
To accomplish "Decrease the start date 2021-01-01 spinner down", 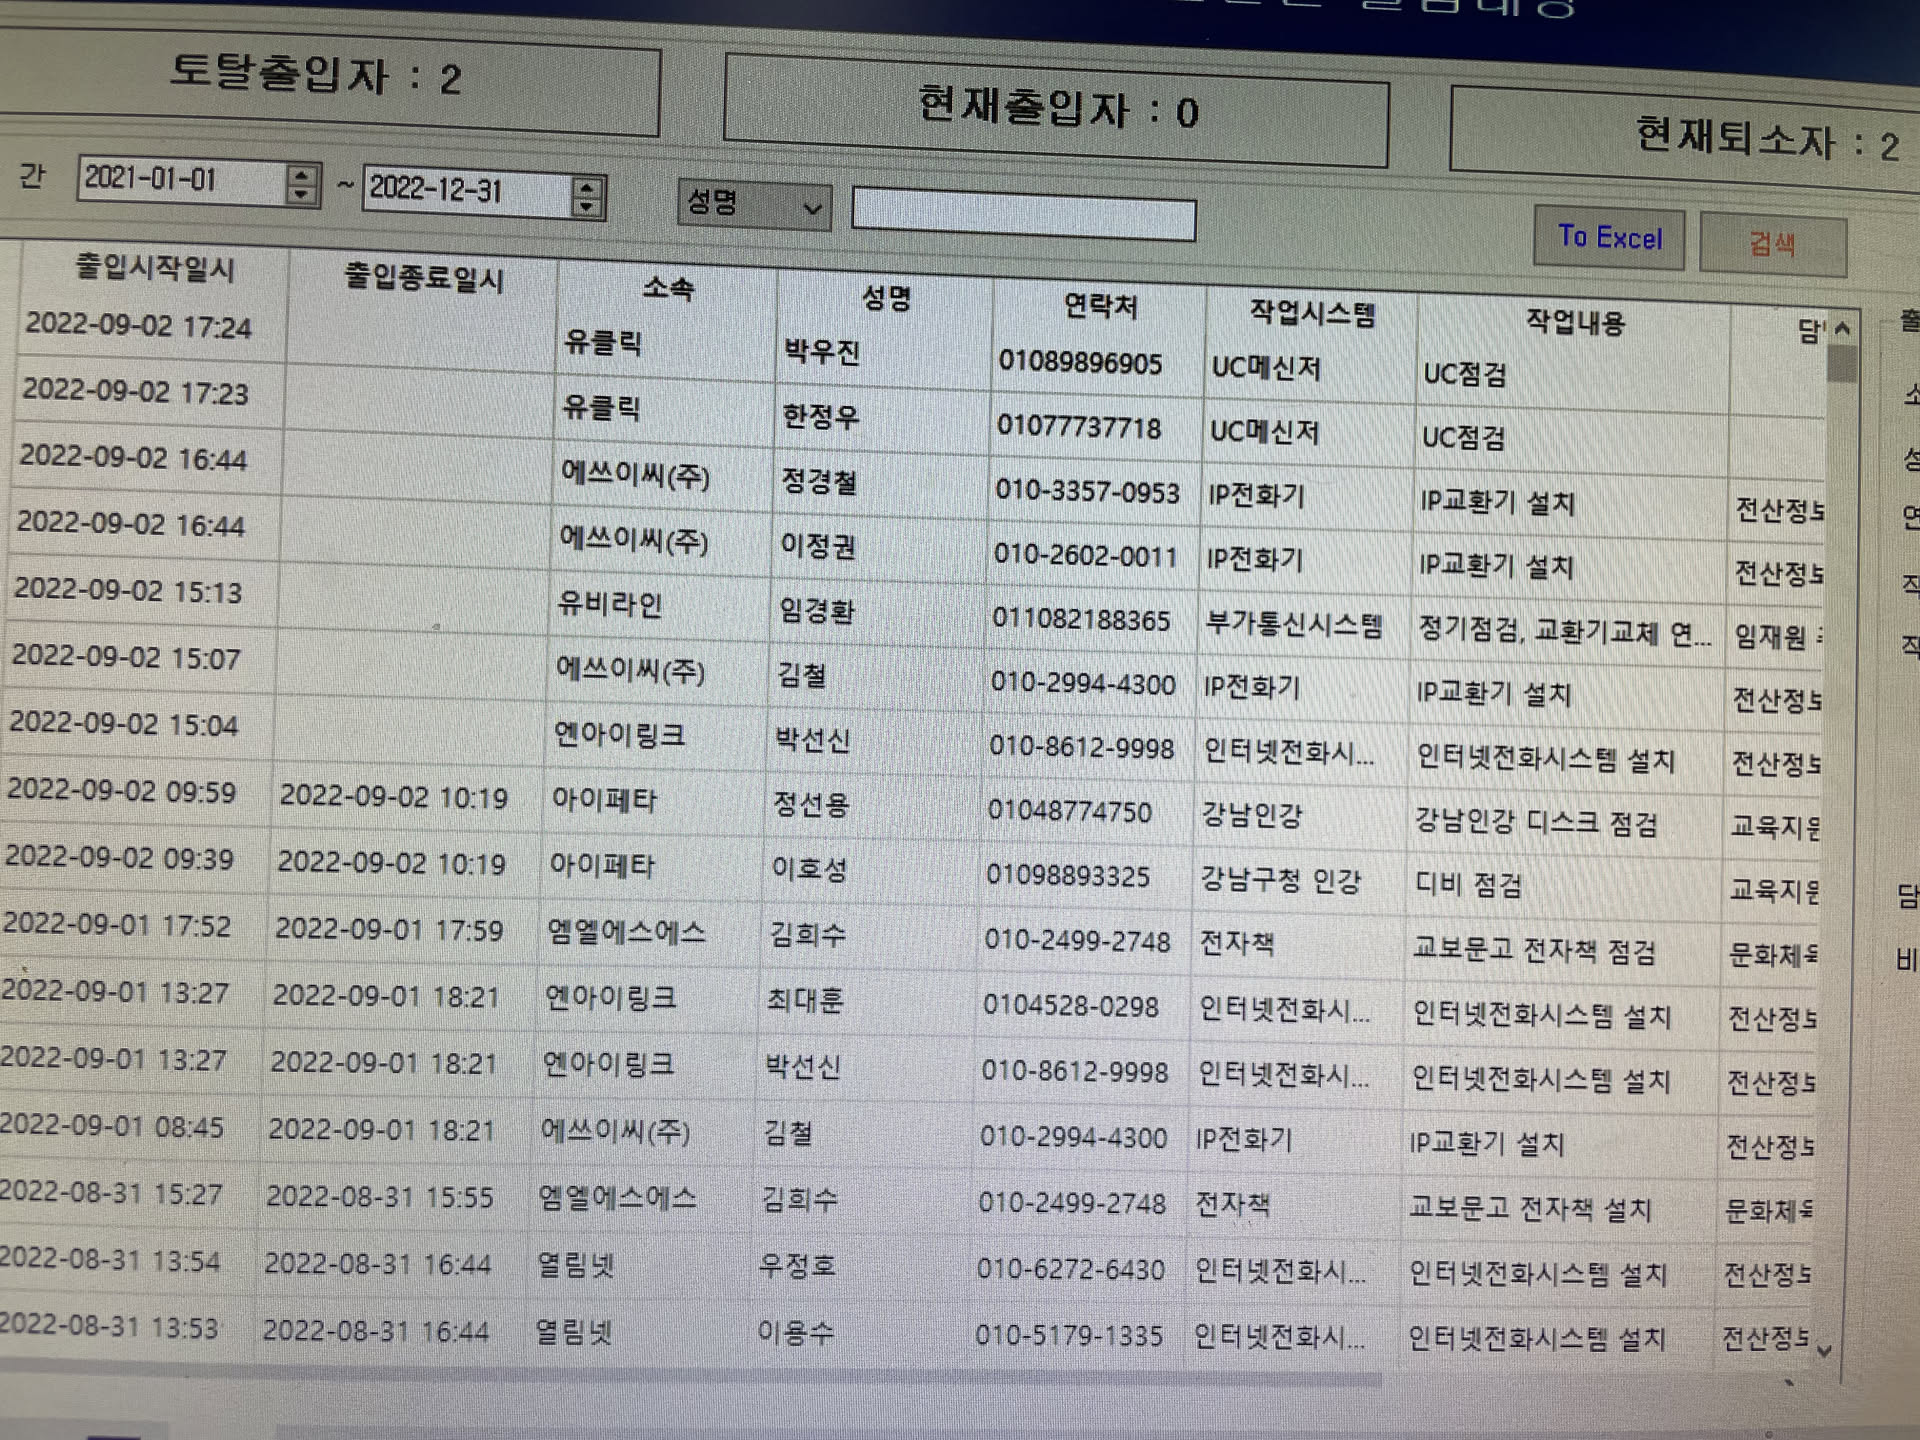I will (x=300, y=194).
